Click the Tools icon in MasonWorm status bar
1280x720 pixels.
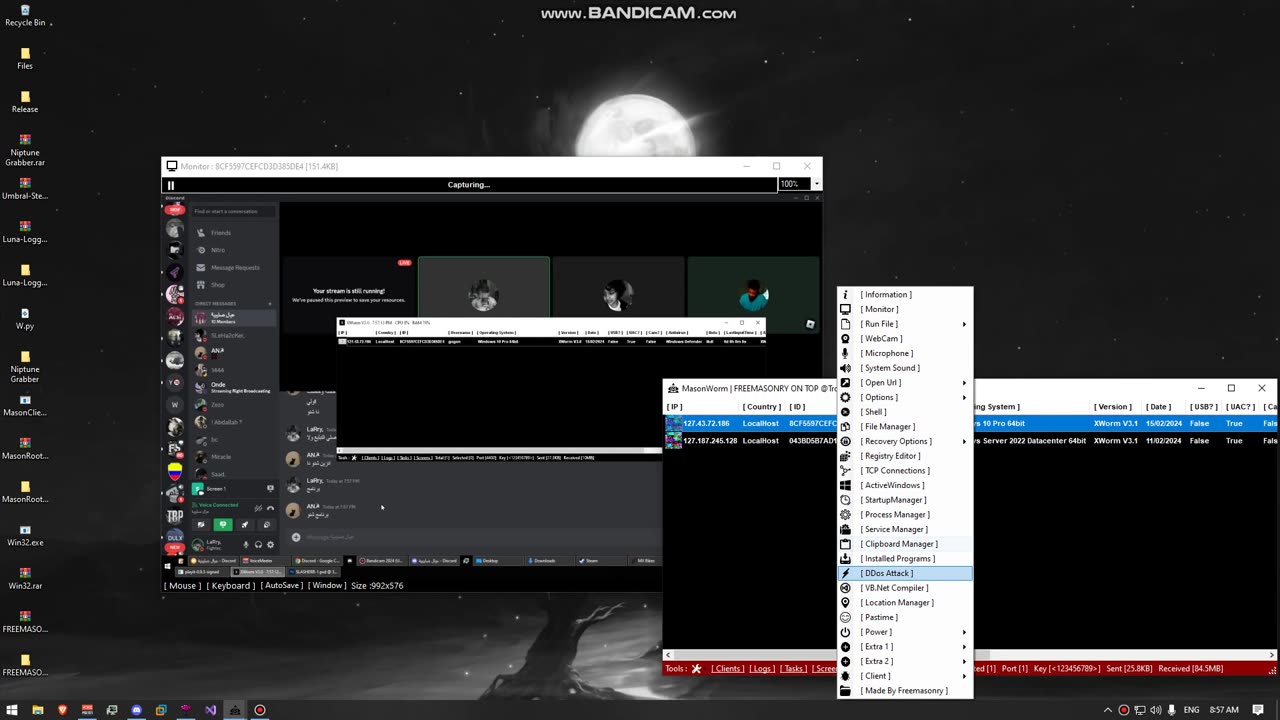696,668
